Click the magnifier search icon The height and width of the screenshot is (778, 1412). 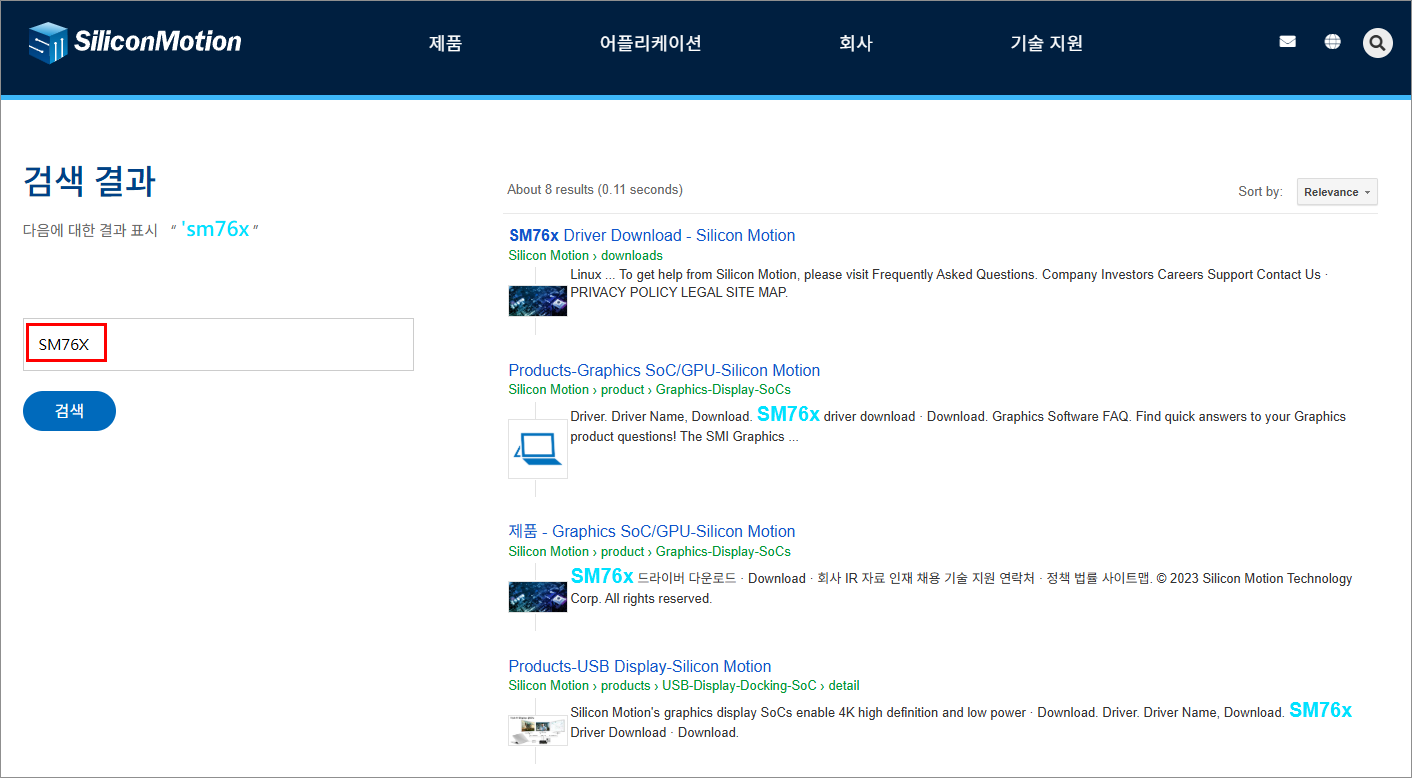click(x=1377, y=42)
